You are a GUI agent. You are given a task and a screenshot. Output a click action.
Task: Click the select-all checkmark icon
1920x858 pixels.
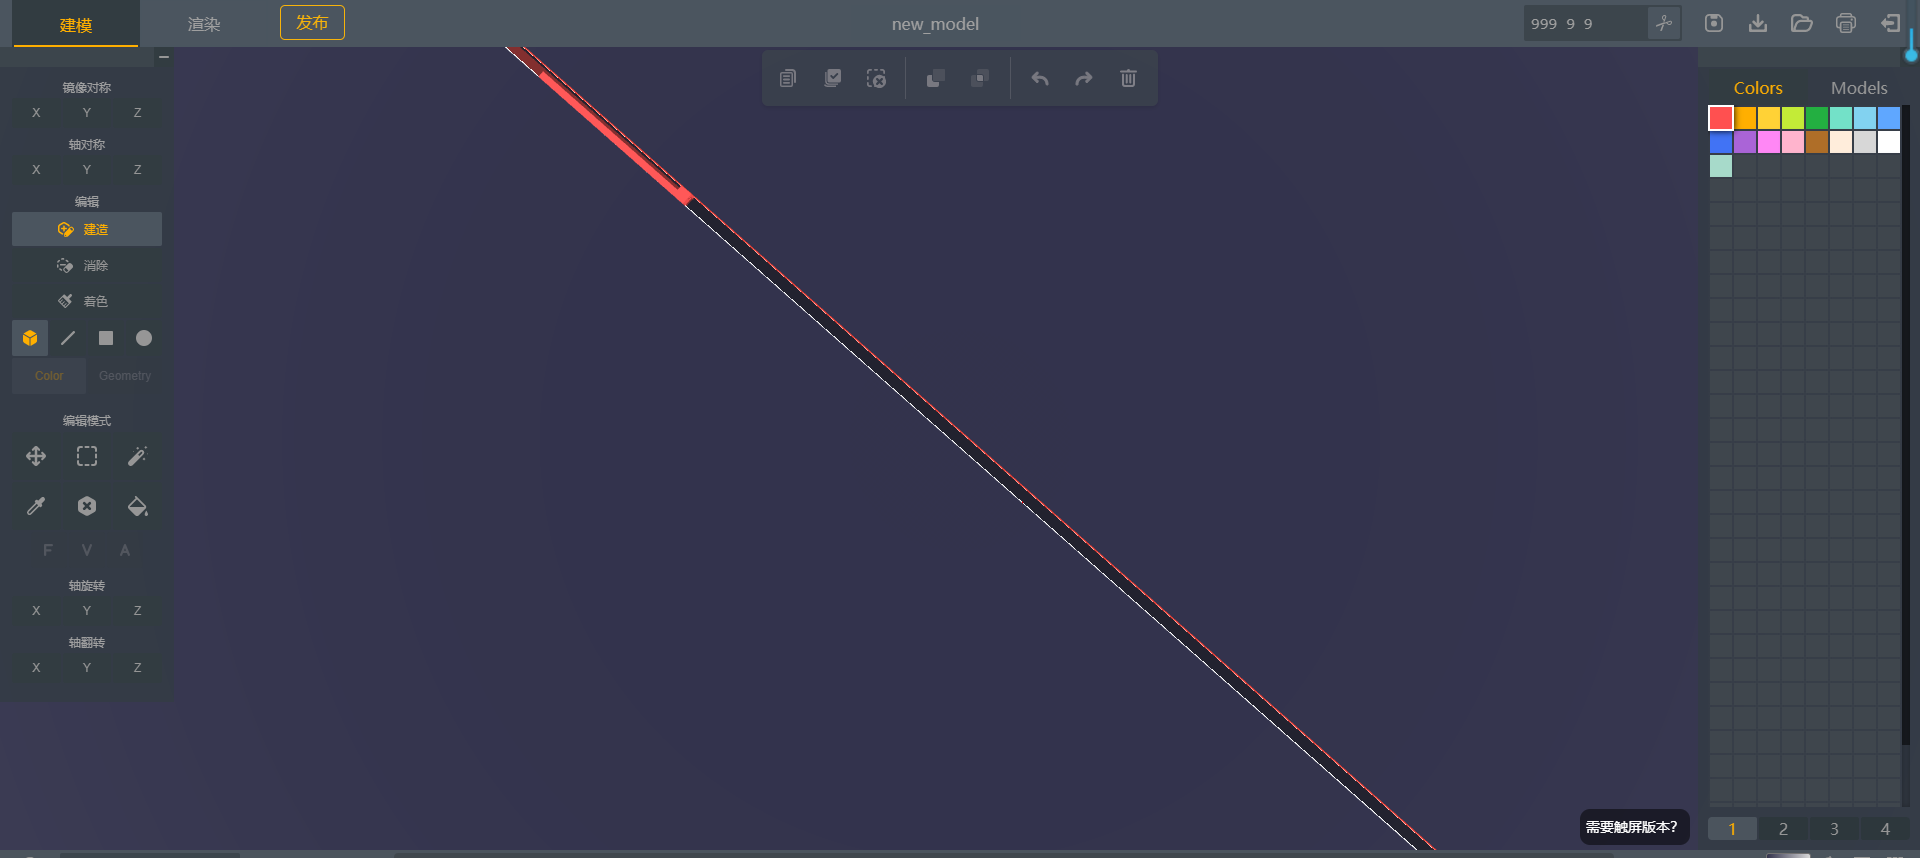pos(832,78)
